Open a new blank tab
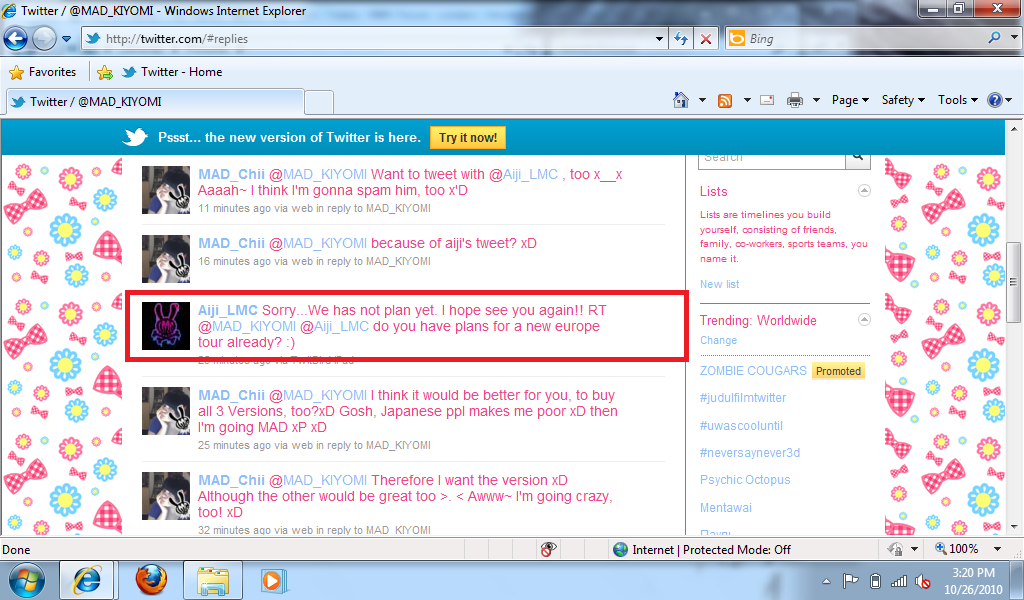Viewport: 1024px width, 600px height. point(319,103)
